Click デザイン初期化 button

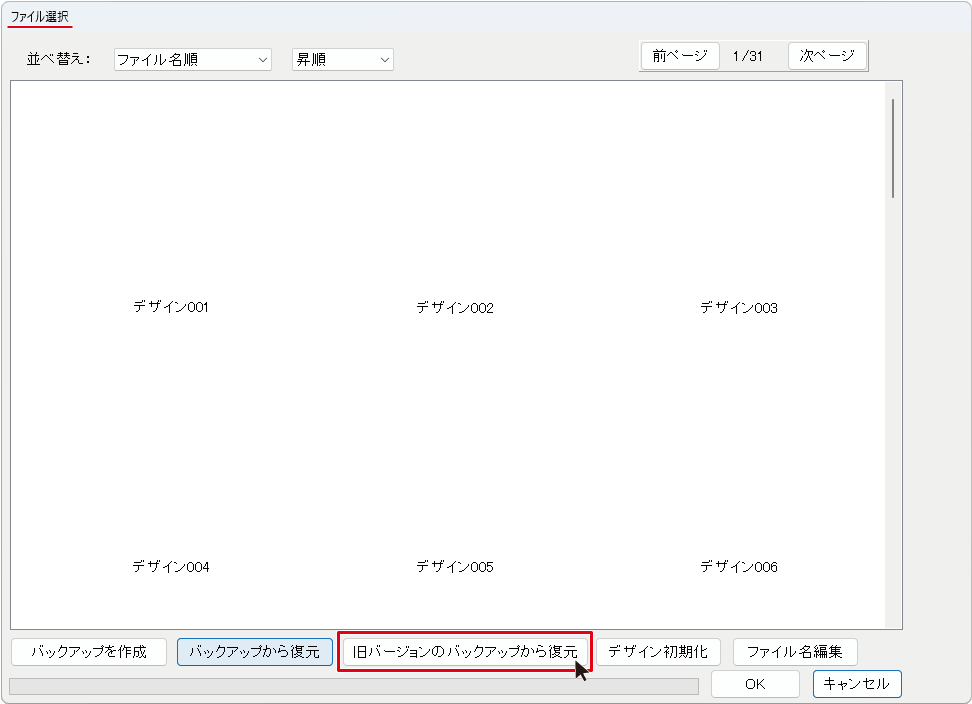tap(658, 652)
